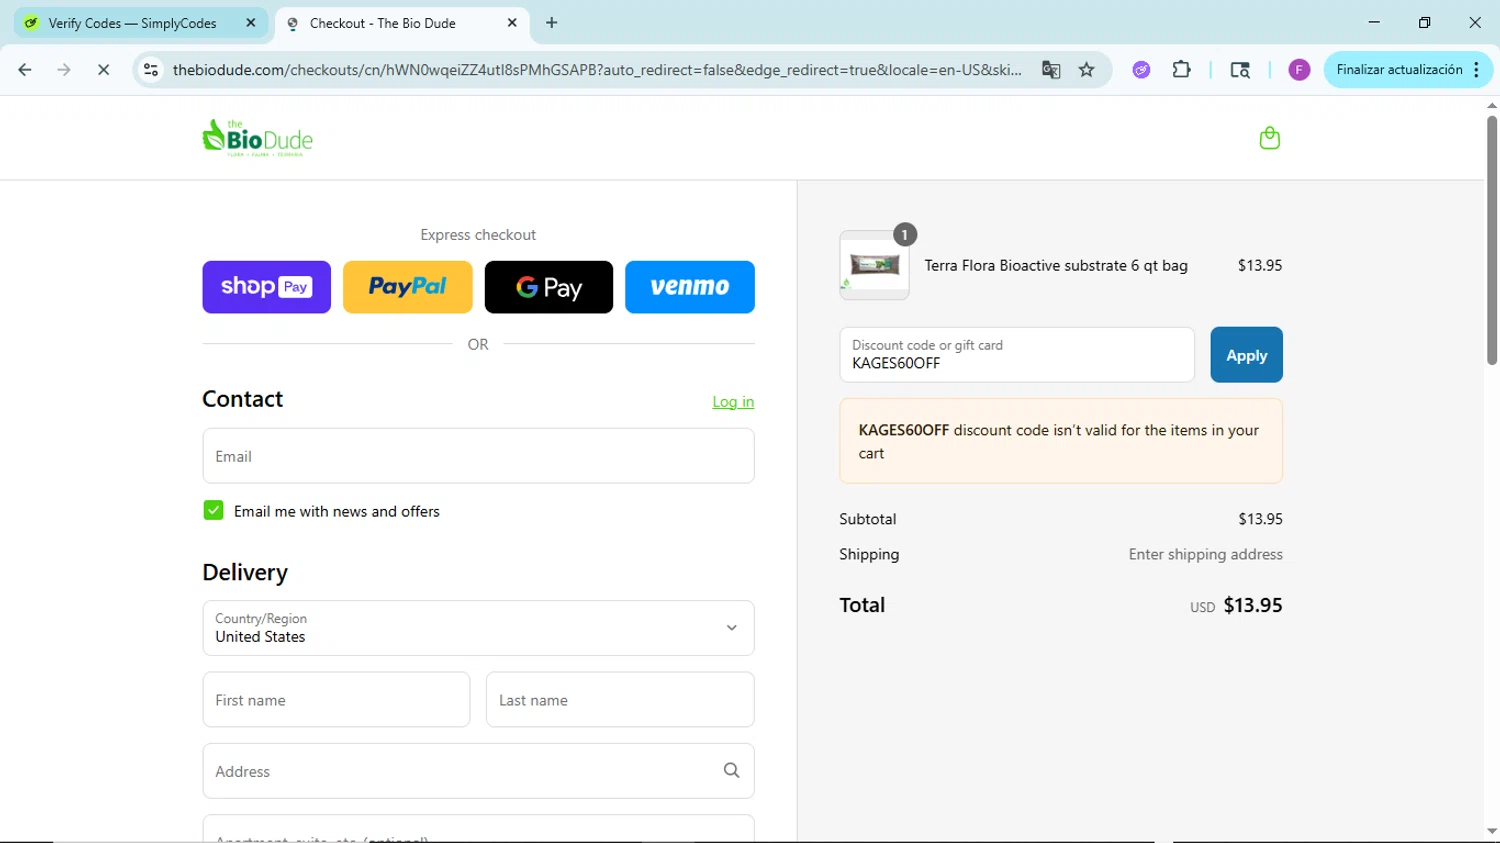The width and height of the screenshot is (1500, 843).
Task: Click the Terra Flora Bioactive substrate product name
Action: coord(1056,266)
